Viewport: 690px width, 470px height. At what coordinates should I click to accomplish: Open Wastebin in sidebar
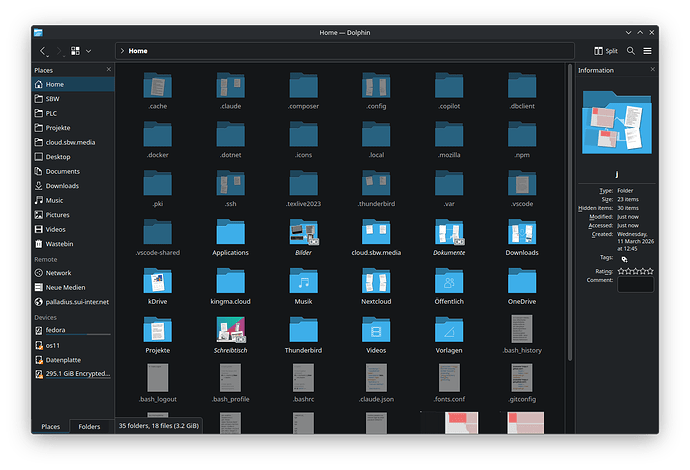point(73,244)
